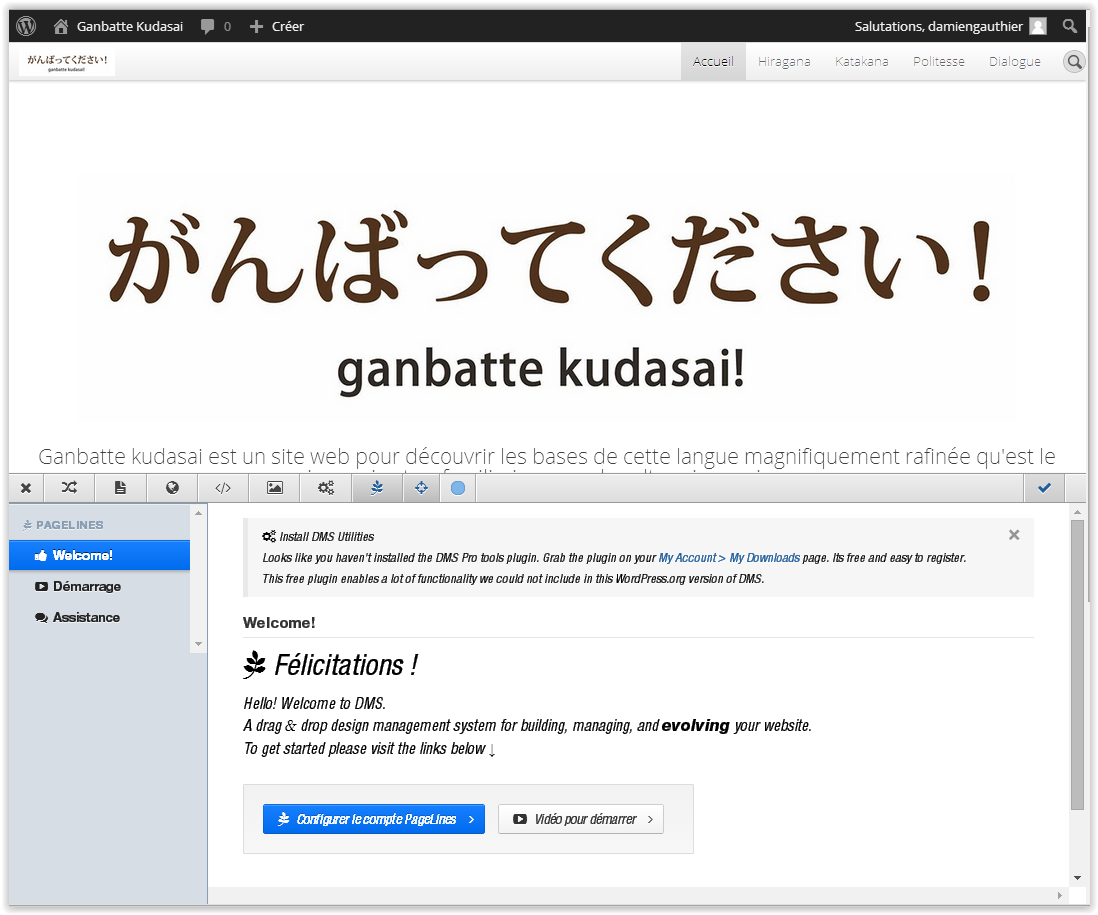The image size is (1098, 915).
Task: Open the Hiragana menu item
Action: [x=784, y=62]
